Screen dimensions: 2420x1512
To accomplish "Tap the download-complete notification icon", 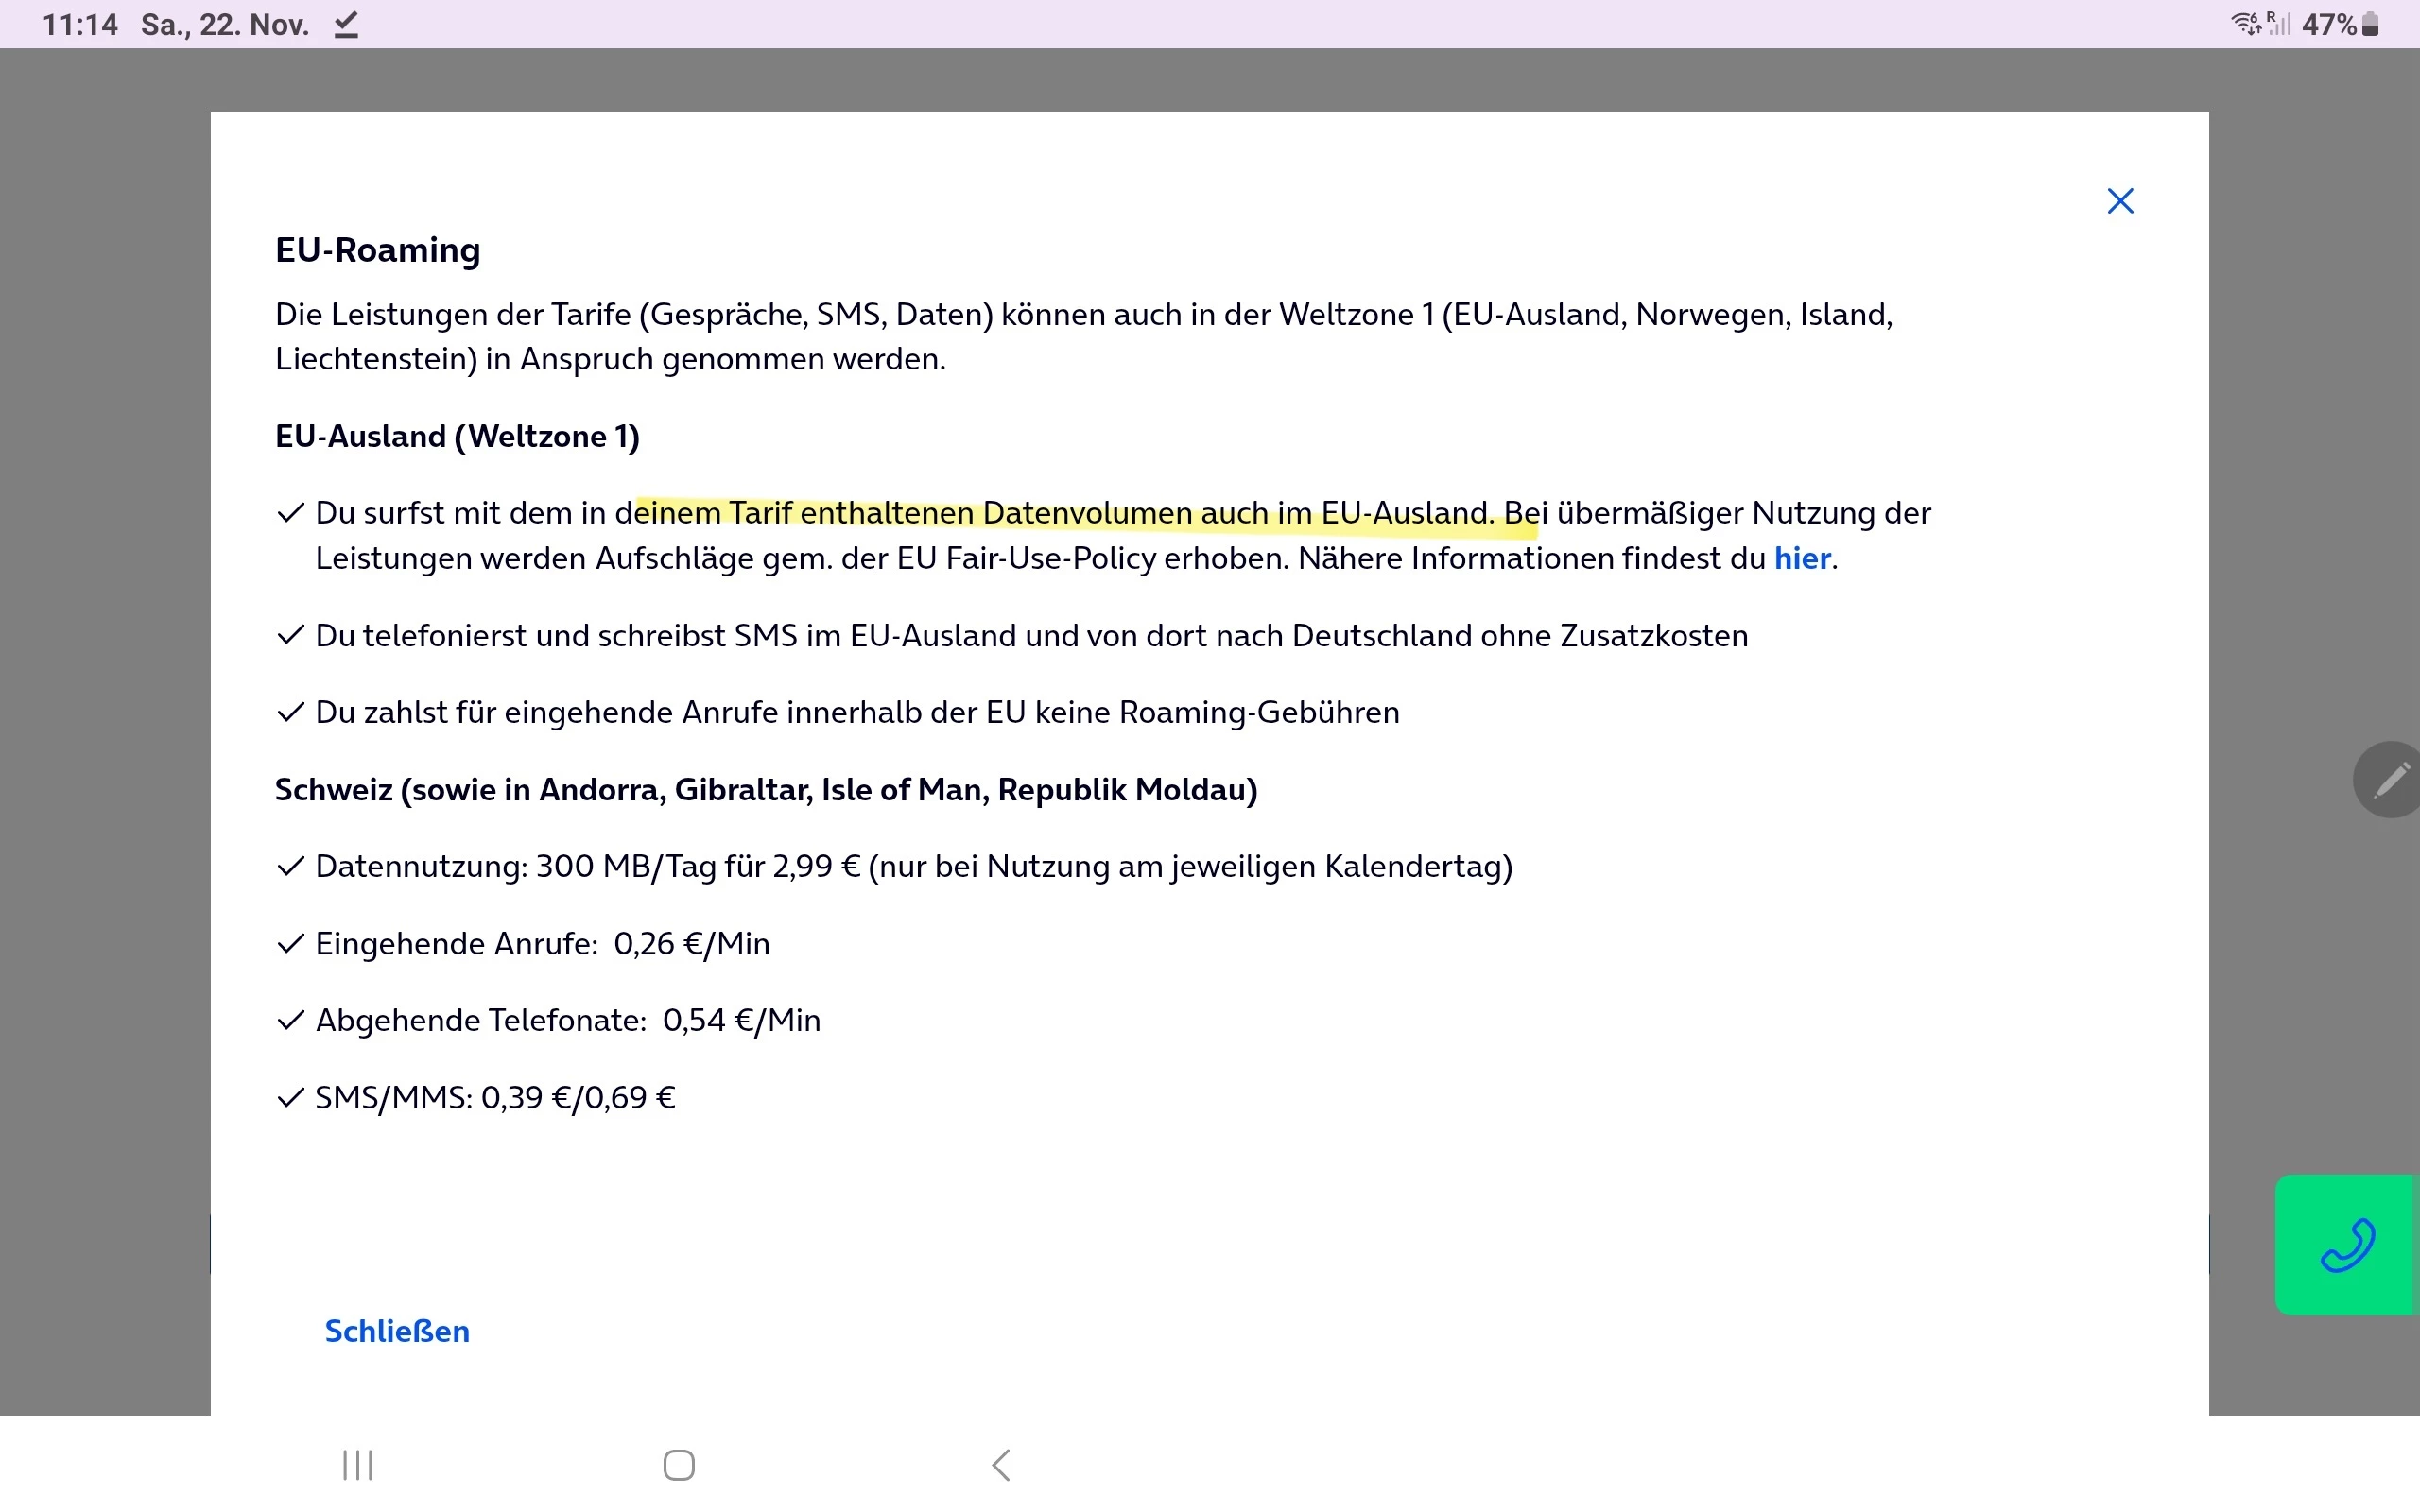I will tap(346, 24).
